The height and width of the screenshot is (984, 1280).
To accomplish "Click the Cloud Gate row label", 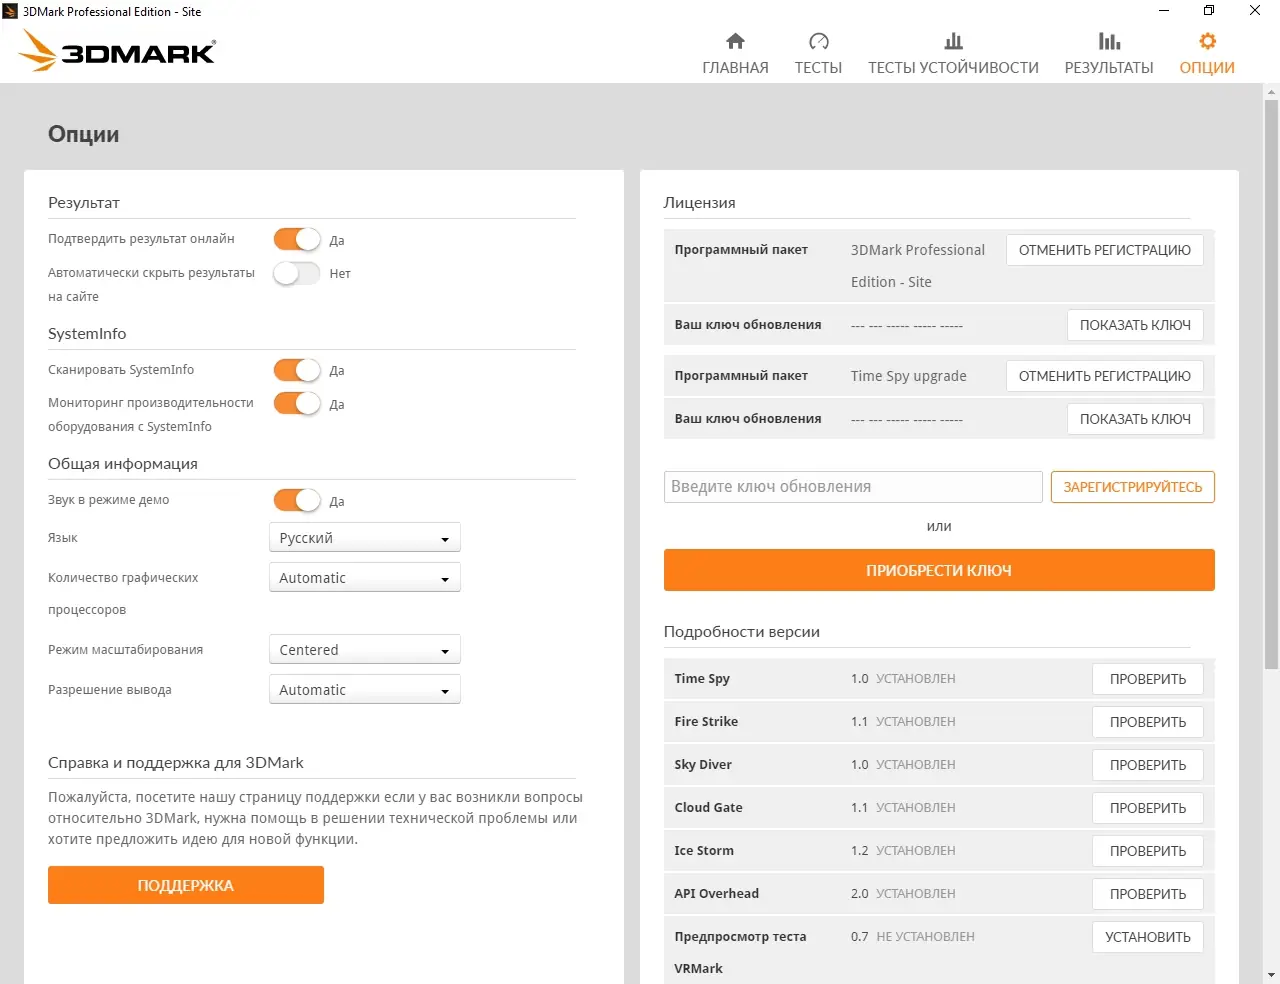I will (x=708, y=808).
